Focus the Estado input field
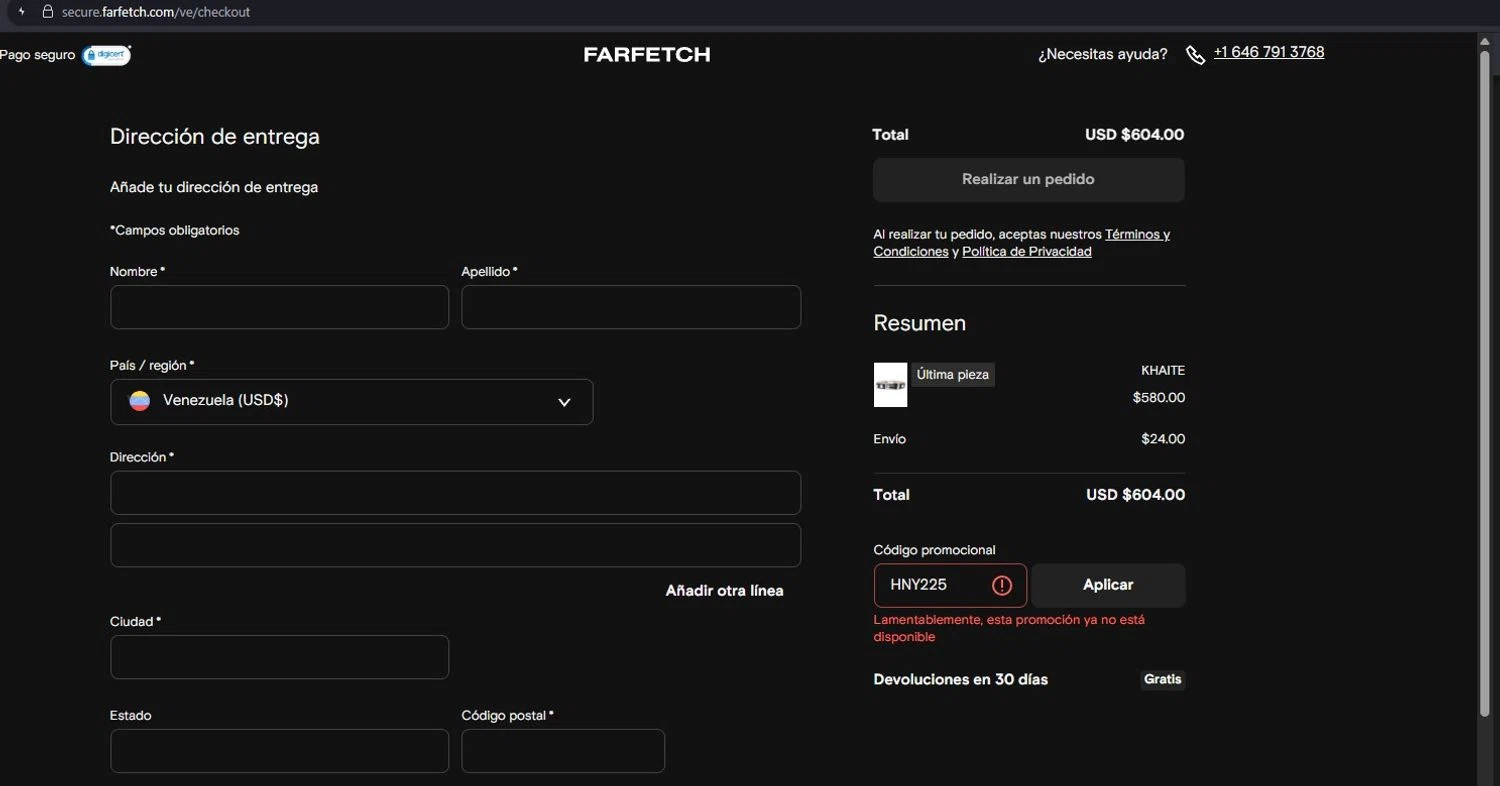This screenshot has height=786, width=1500. coord(280,751)
